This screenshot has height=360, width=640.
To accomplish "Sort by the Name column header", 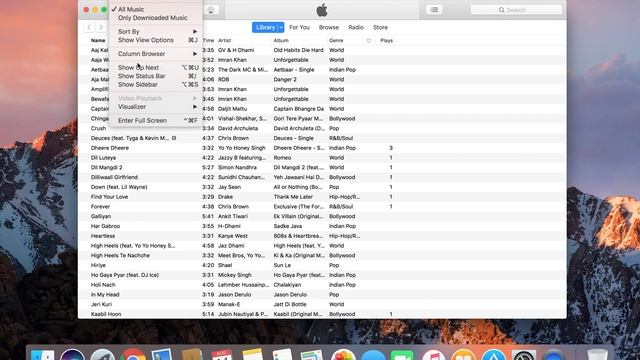I will pyautogui.click(x=98, y=40).
